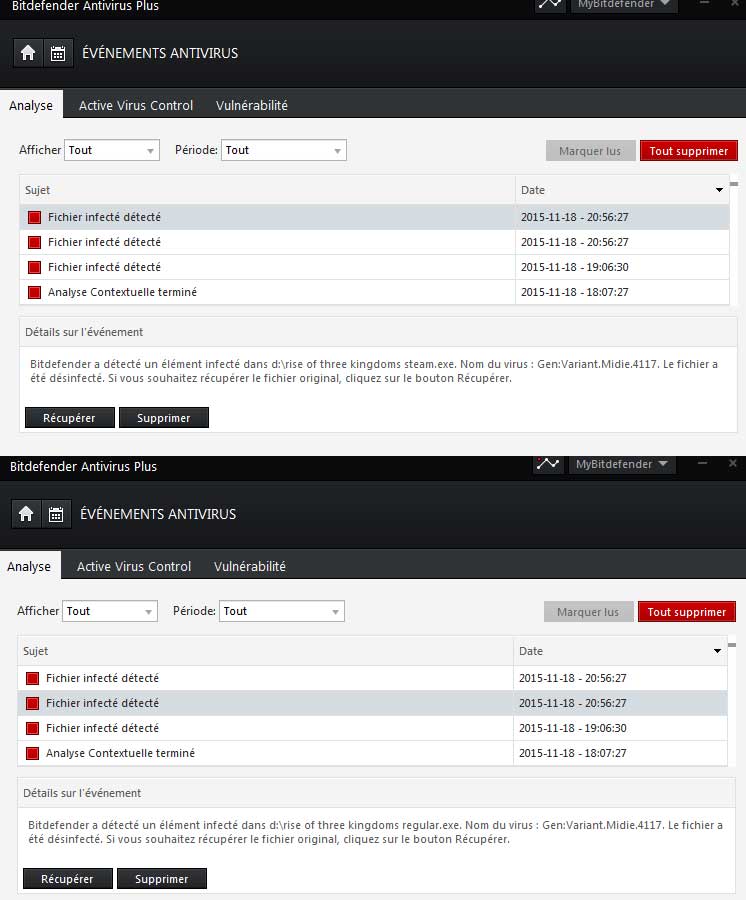The height and width of the screenshot is (900, 746).
Task: Switch to Active Virus Control tab, lower window
Action: (134, 566)
